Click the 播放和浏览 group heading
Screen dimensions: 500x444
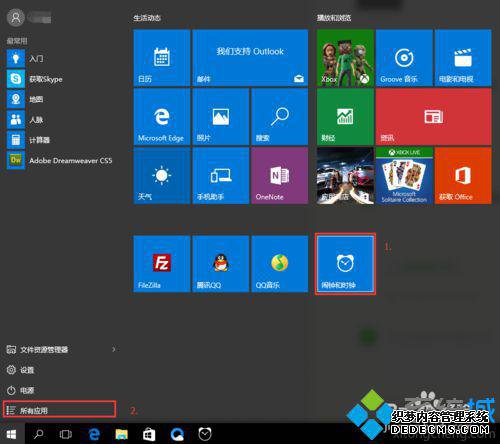[334, 18]
